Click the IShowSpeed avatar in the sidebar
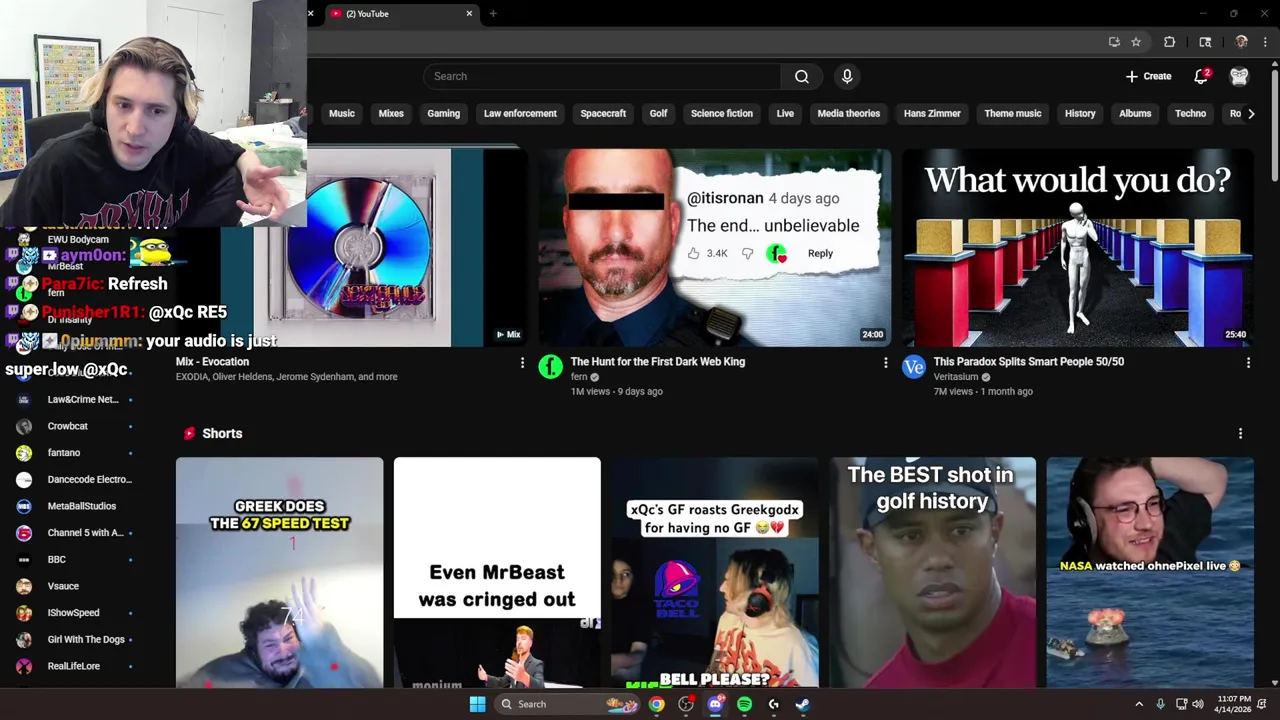1280x720 pixels. coord(24,613)
